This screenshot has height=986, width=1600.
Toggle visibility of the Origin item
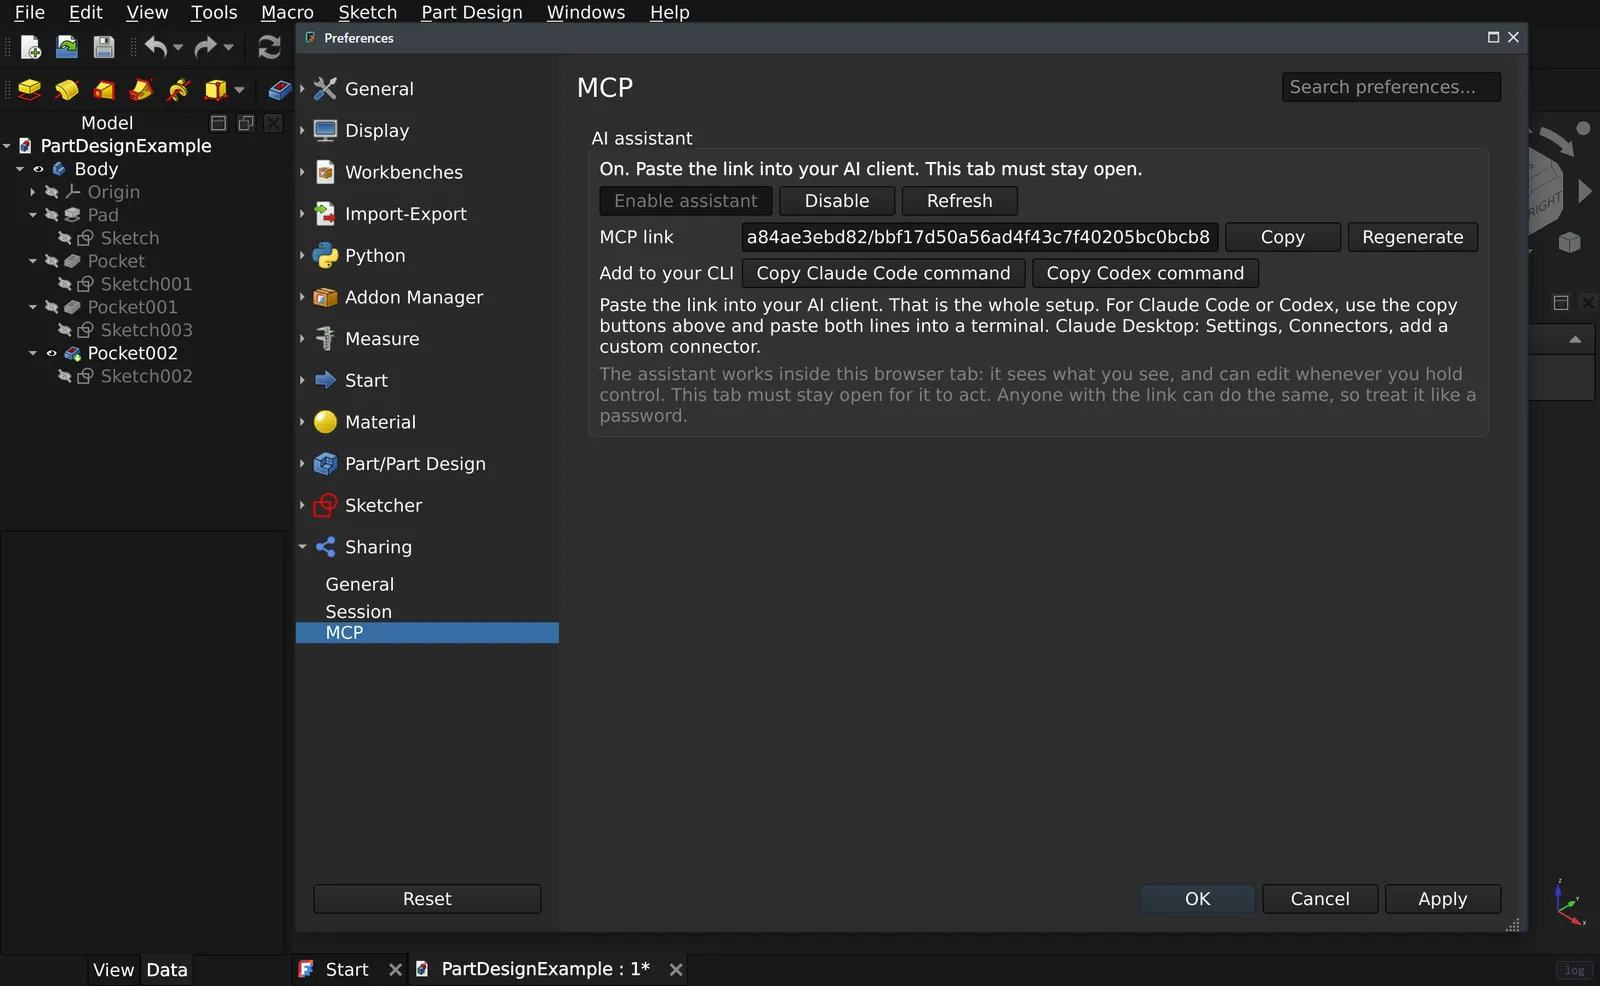point(51,192)
